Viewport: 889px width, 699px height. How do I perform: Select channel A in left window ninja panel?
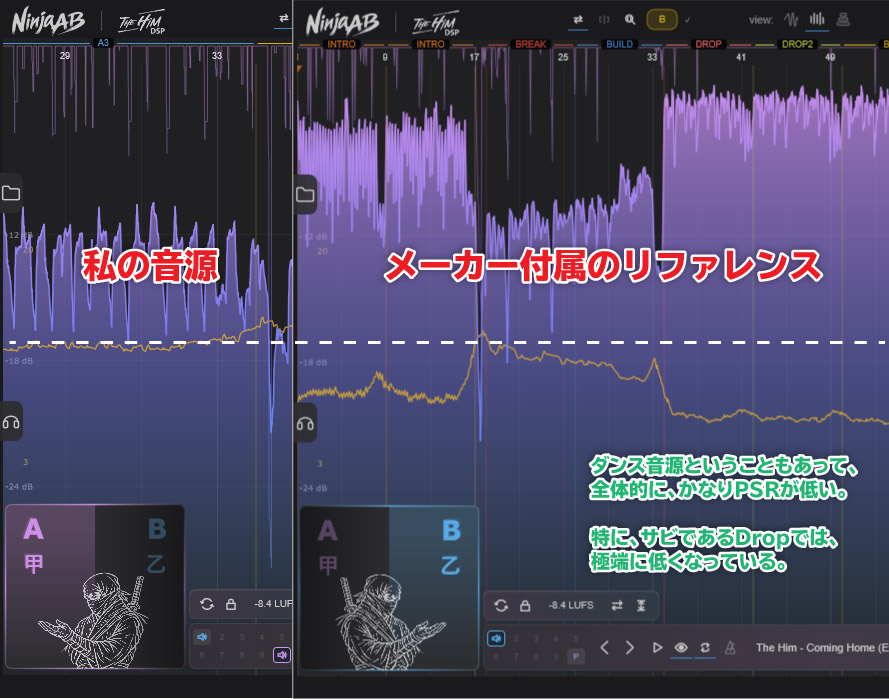[x=34, y=529]
